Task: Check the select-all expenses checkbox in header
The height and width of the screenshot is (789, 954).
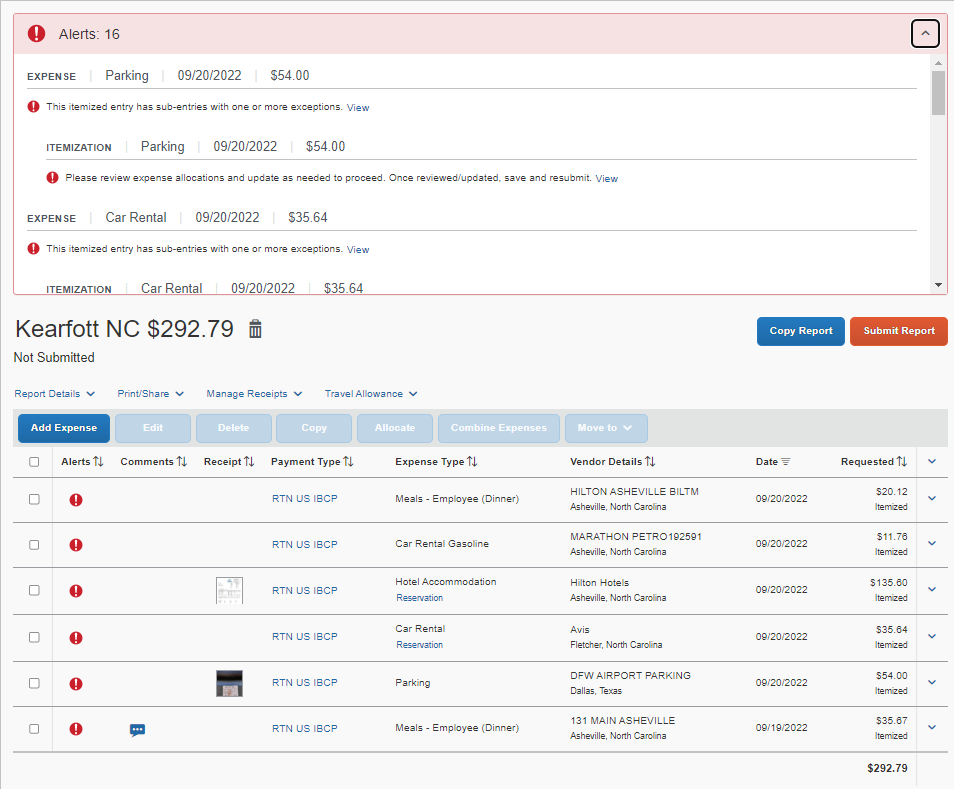Action: click(x=34, y=462)
